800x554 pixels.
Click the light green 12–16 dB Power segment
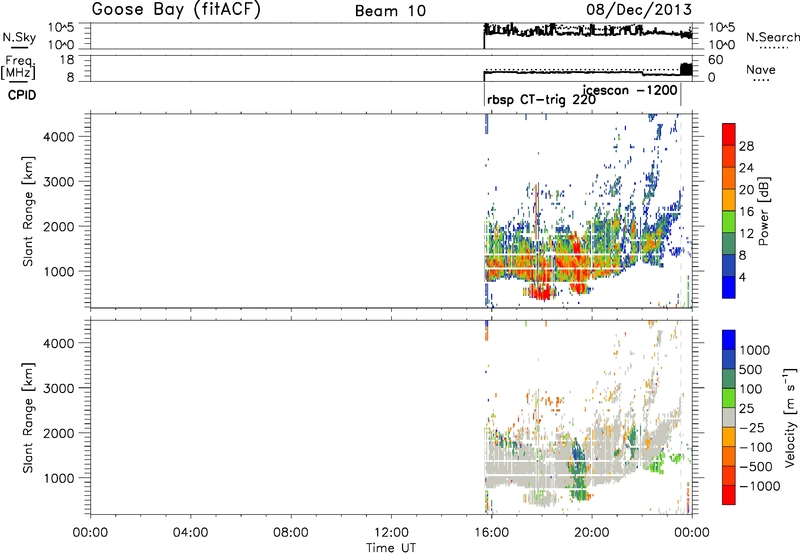[x=729, y=222]
